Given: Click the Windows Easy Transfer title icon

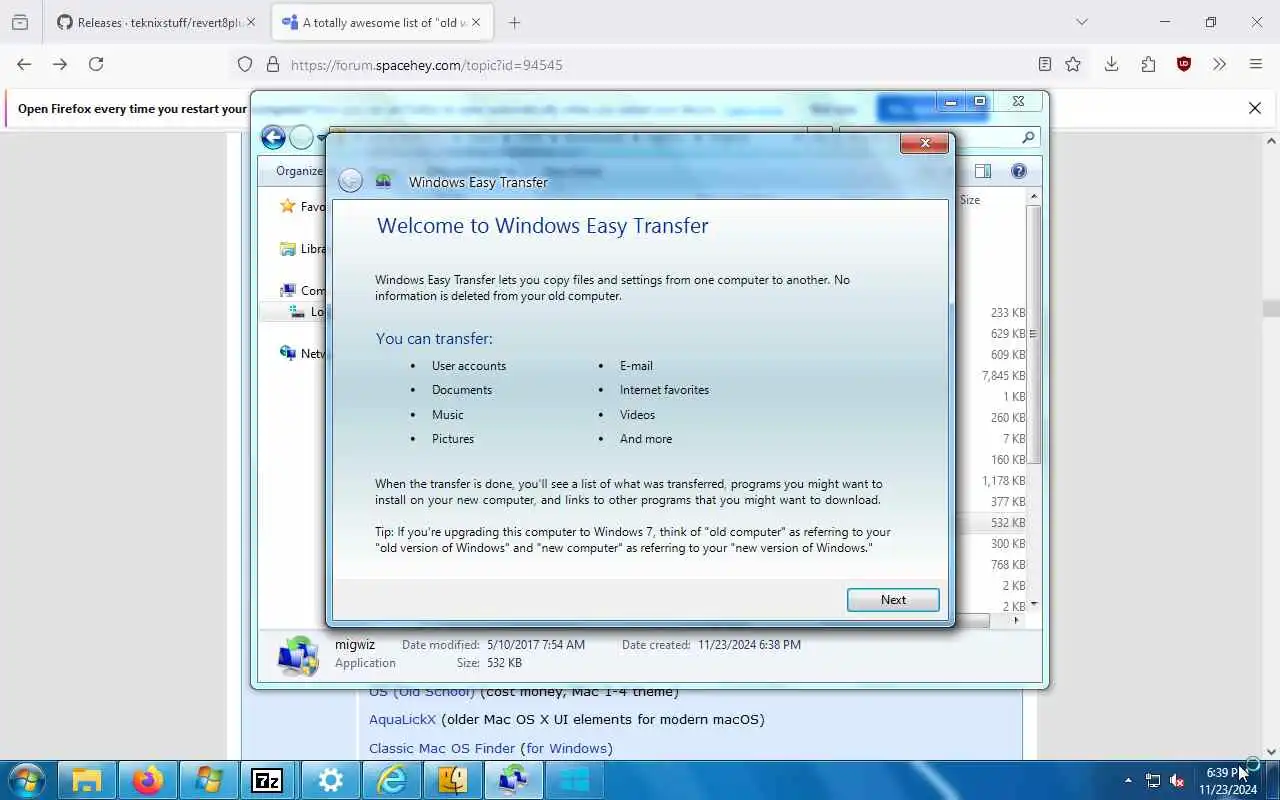Looking at the screenshot, I should [x=383, y=181].
